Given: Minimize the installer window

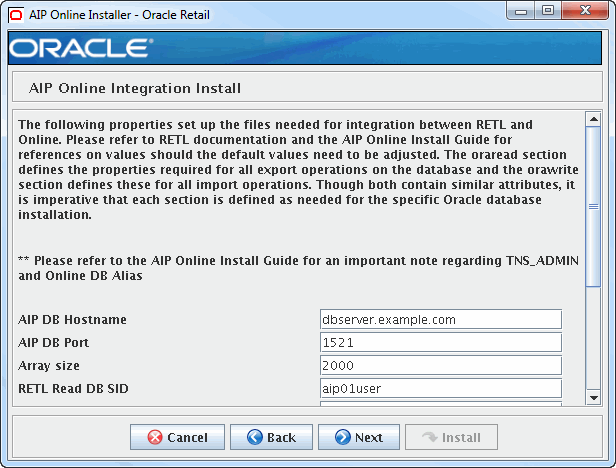Looking at the screenshot, I should (521, 11).
